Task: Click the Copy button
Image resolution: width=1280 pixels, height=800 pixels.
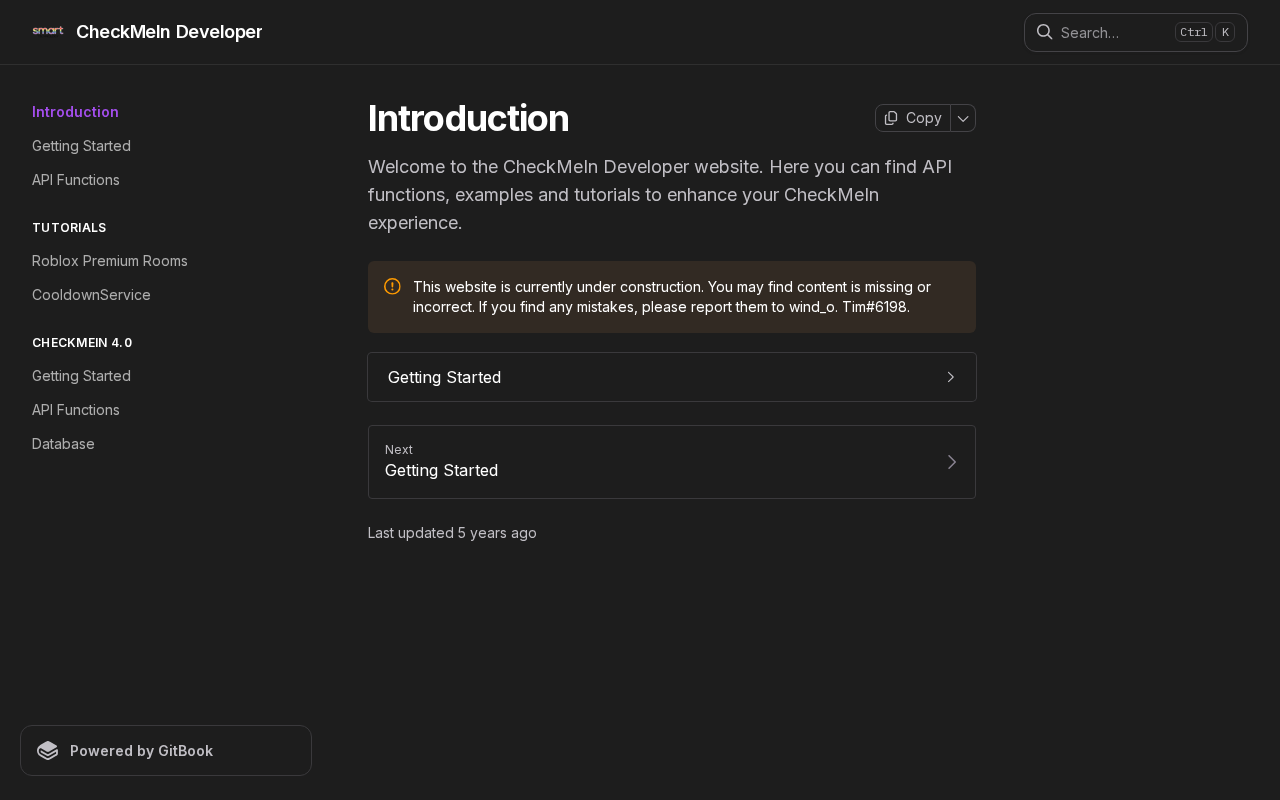Action: (x=913, y=118)
